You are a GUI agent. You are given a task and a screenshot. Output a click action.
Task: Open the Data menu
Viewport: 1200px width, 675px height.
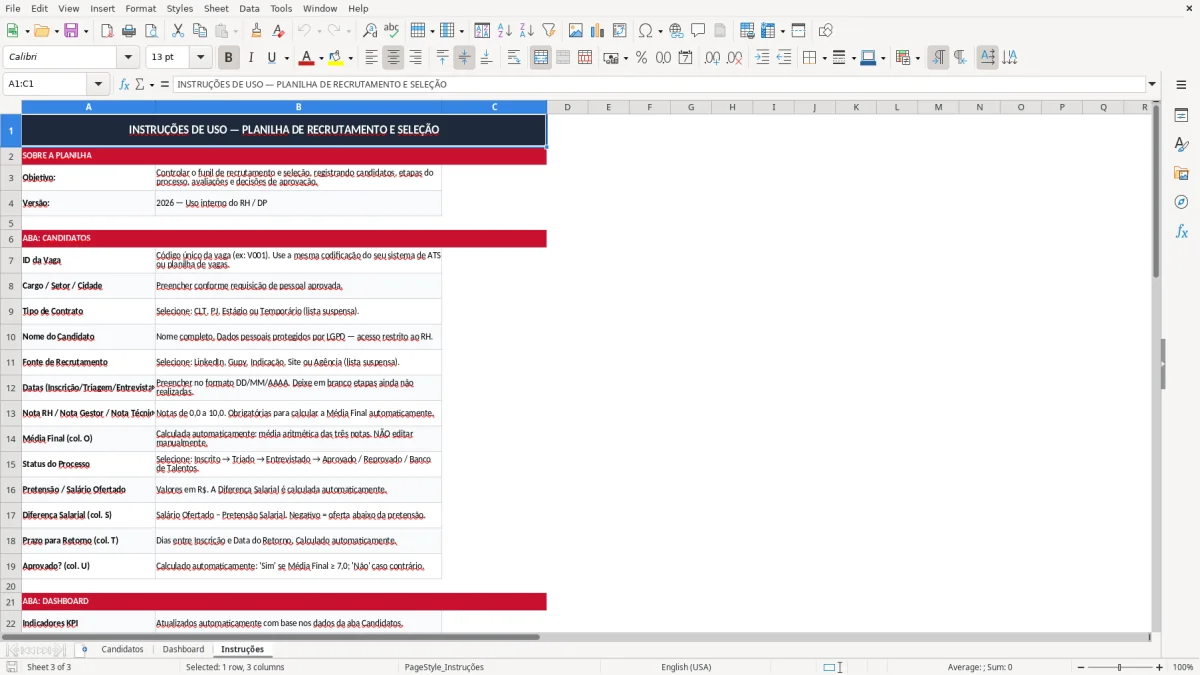[x=249, y=8]
